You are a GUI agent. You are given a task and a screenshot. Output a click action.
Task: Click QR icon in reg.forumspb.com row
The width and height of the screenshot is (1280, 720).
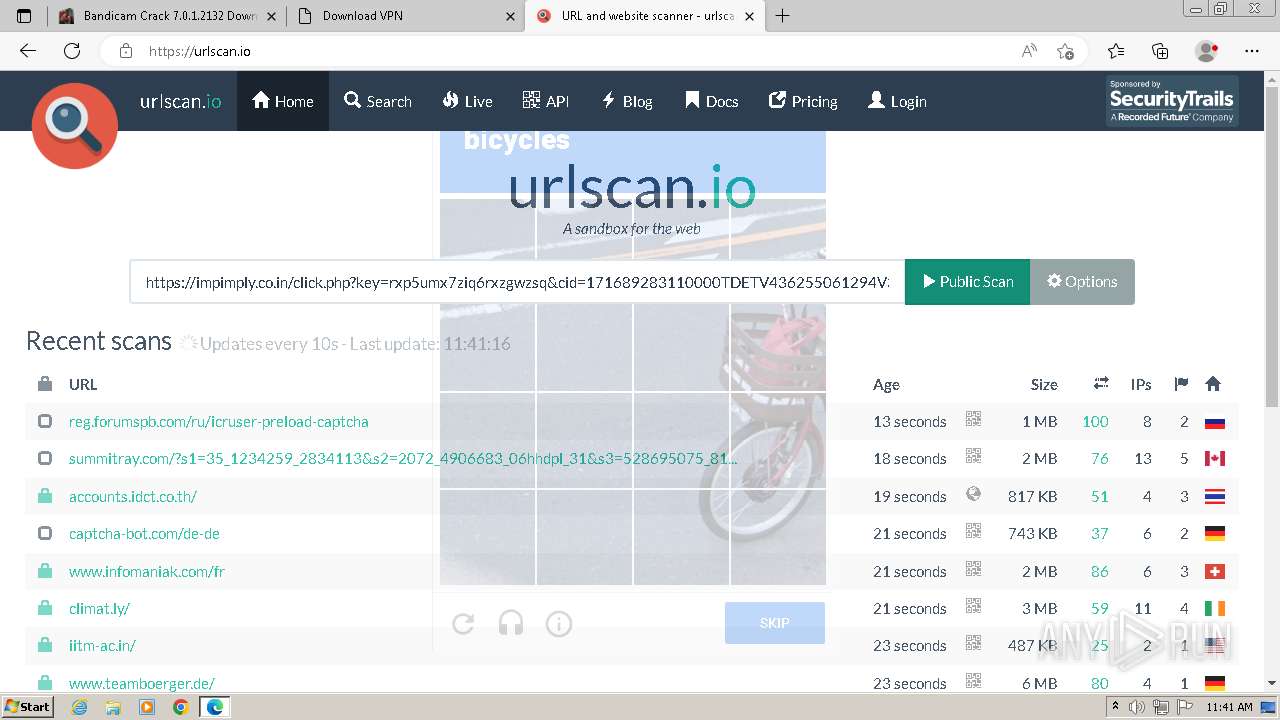pos(973,420)
